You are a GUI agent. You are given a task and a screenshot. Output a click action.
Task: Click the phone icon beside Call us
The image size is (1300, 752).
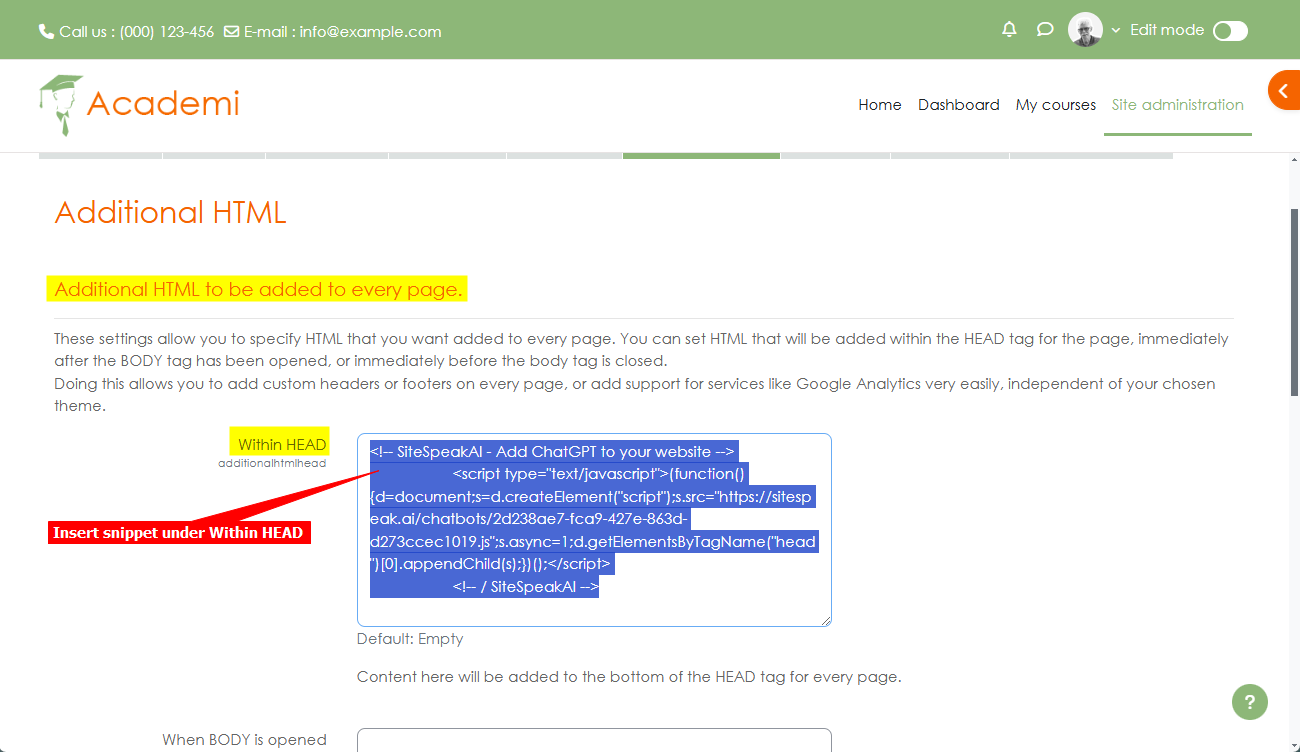pos(46,31)
